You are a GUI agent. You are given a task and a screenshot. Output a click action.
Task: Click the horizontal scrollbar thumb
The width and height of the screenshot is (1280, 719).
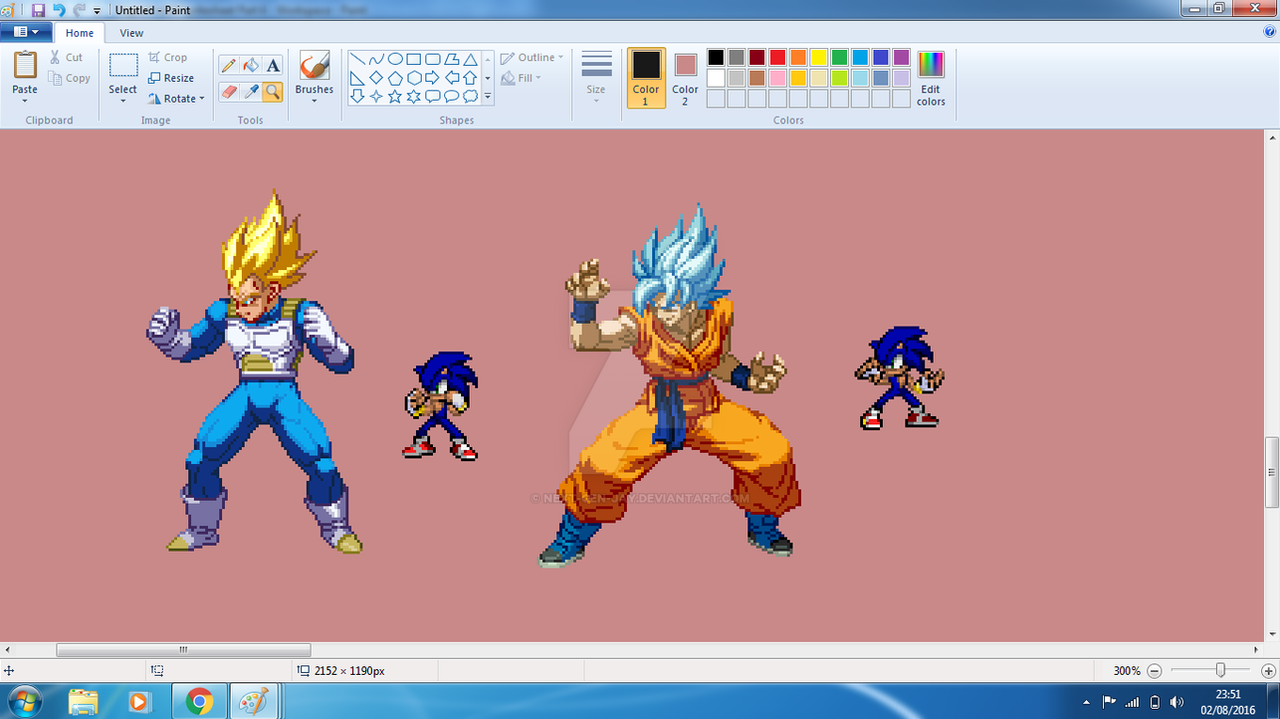click(x=183, y=650)
